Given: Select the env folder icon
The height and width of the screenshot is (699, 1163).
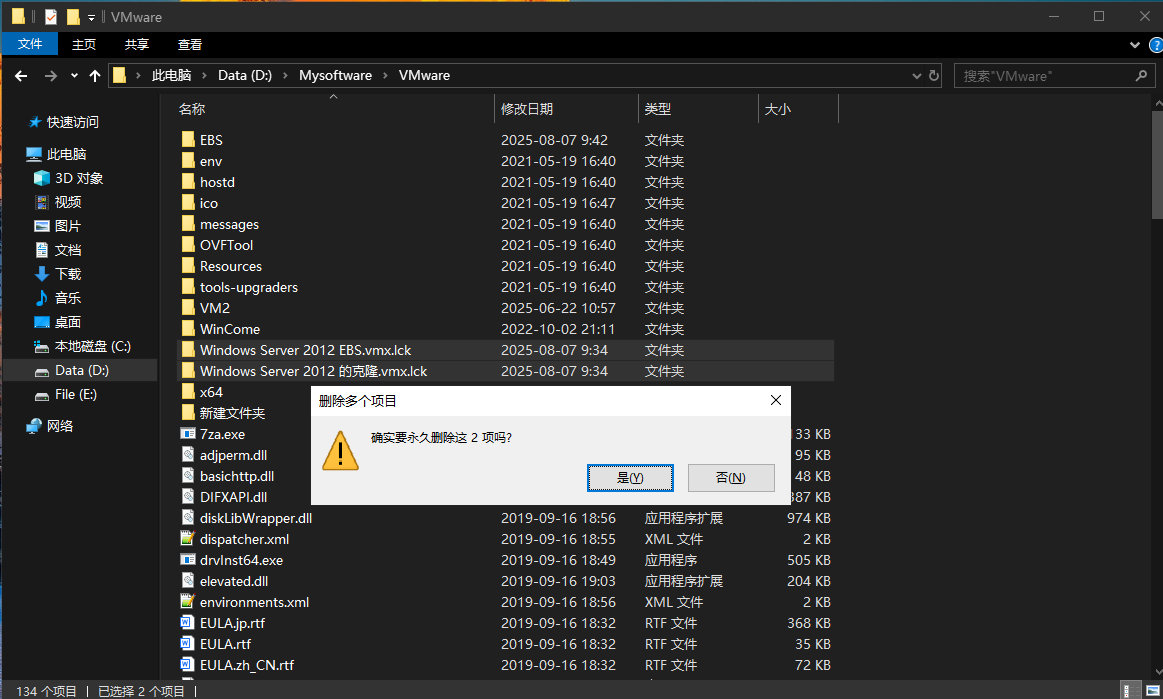Looking at the screenshot, I should point(188,160).
